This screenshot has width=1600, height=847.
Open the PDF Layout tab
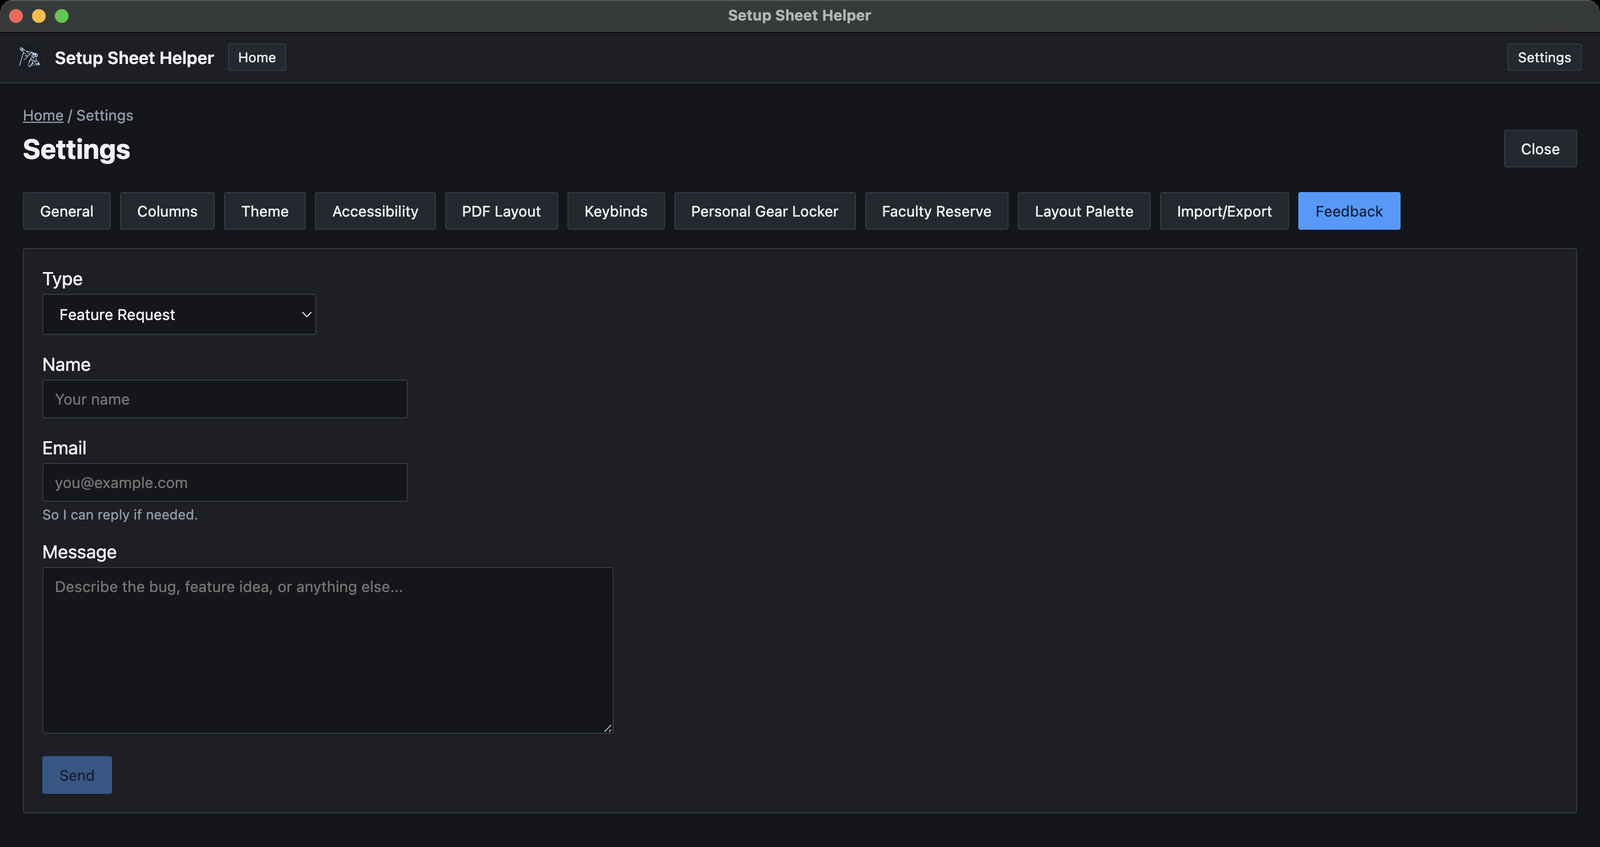coord(501,211)
